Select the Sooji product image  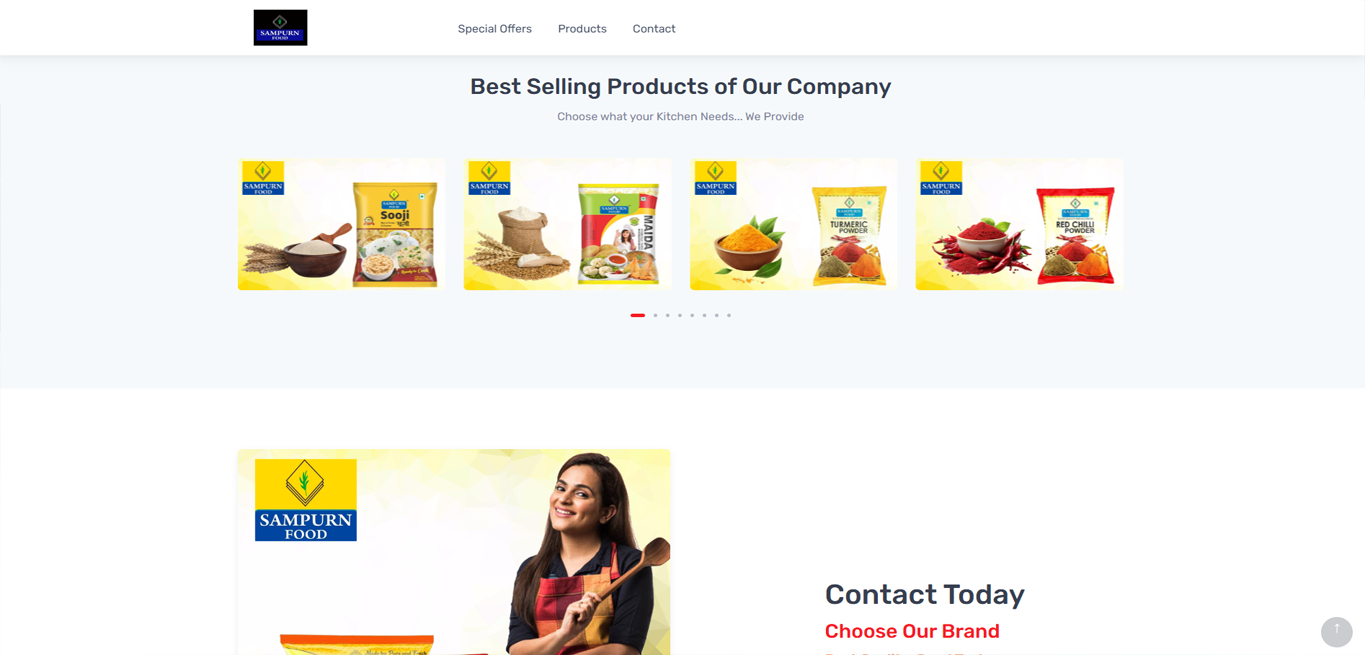click(341, 224)
